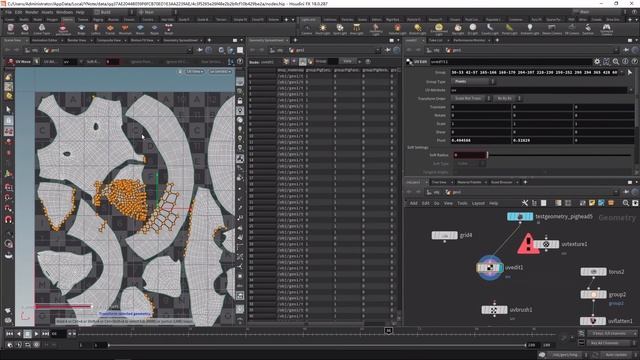Image resolution: width=640 pixels, height=360 pixels.
Task: Toggle the pin on scene view path bar
Action: (x=200, y=50)
